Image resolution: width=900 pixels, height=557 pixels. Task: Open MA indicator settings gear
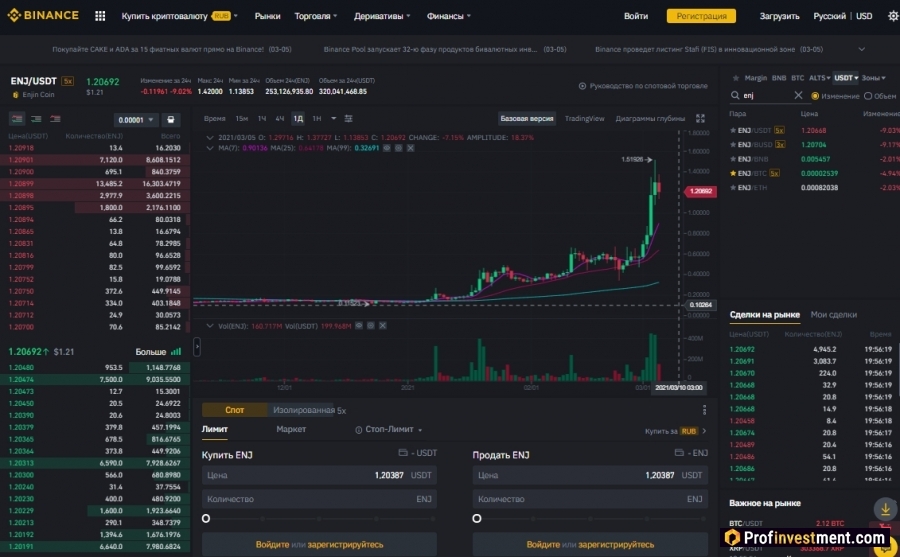tap(398, 148)
